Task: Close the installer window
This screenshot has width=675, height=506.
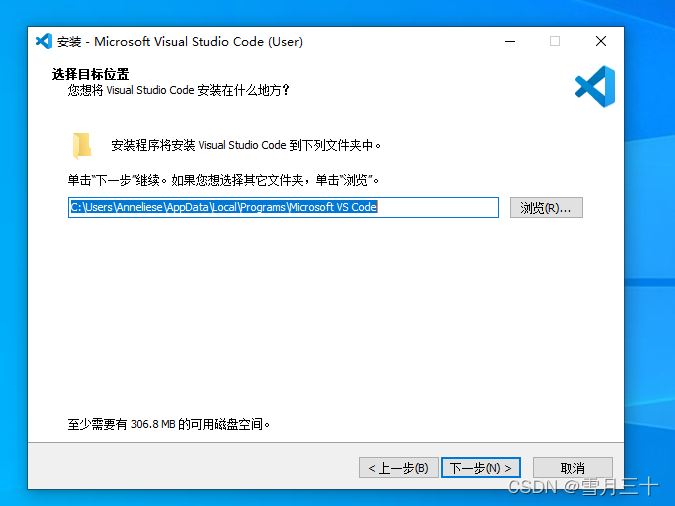Action: 601,41
